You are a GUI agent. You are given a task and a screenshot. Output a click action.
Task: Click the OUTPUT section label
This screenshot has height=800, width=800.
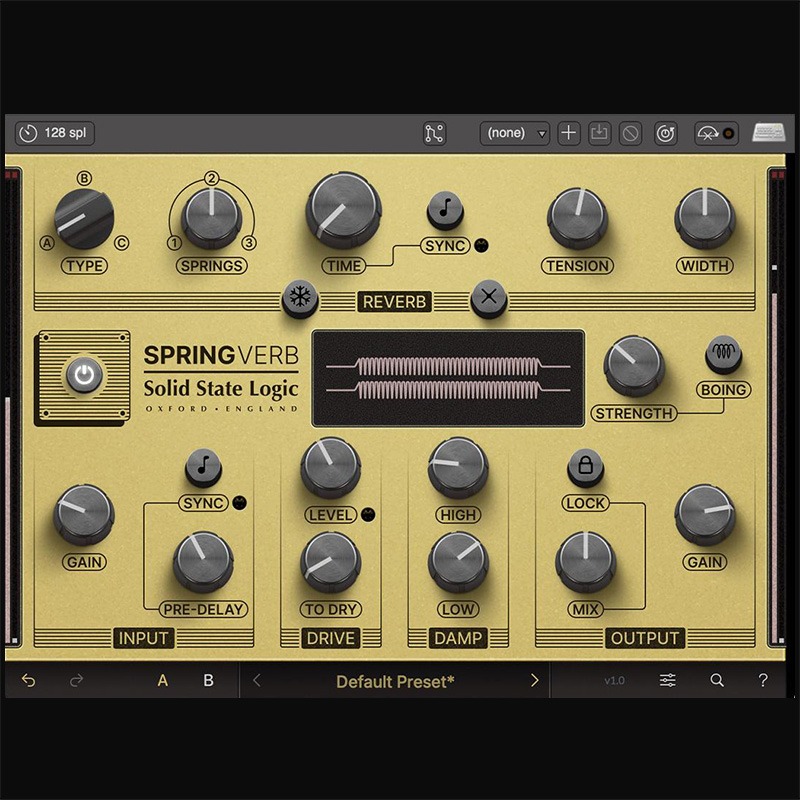pyautogui.click(x=645, y=638)
